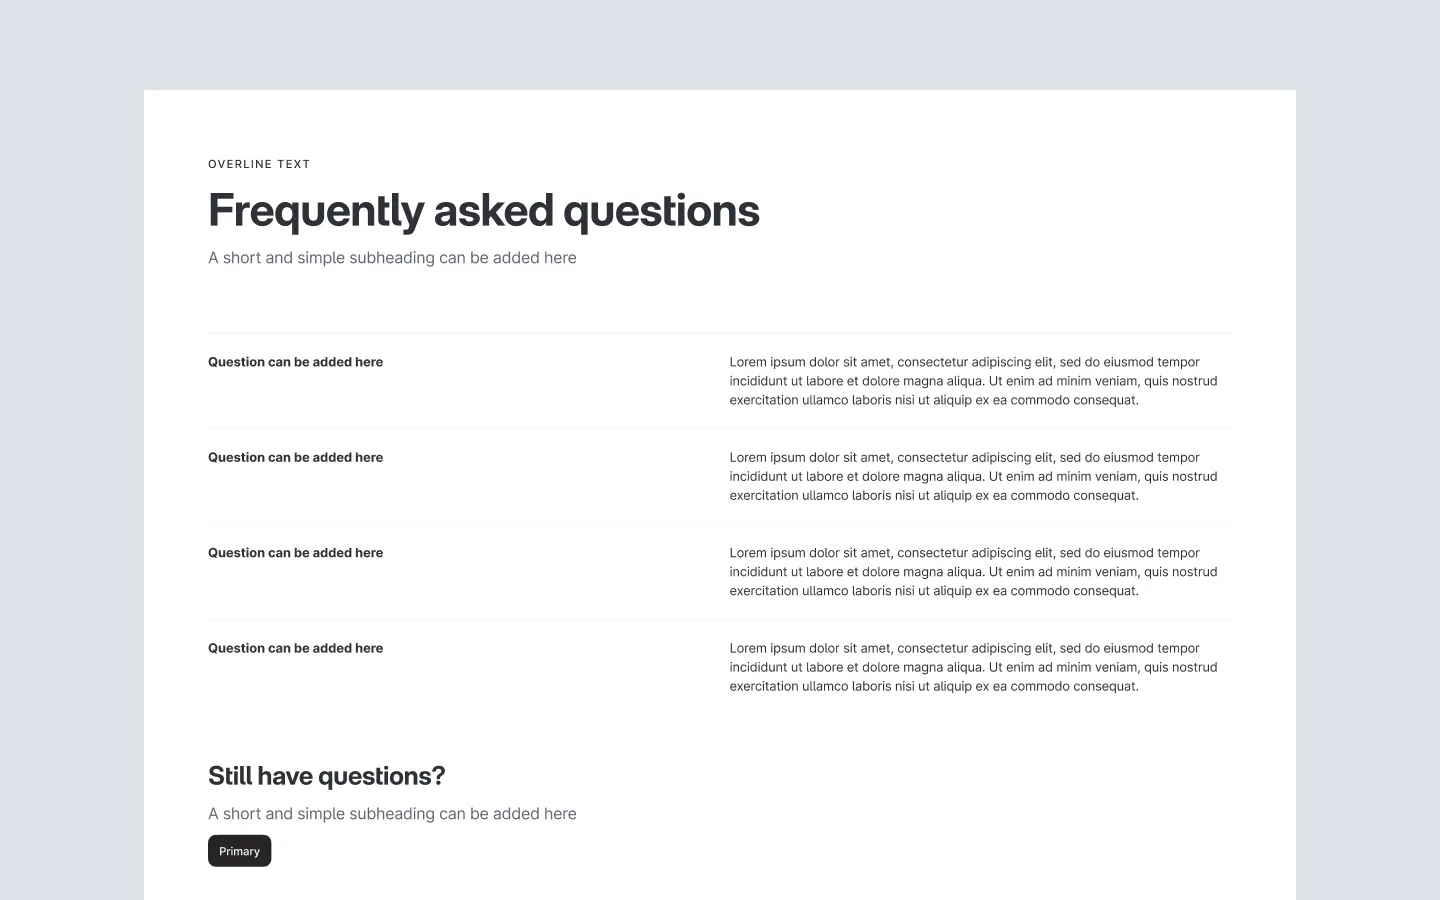Expand the fourth FAQ question row
The image size is (1440, 900).
click(x=295, y=648)
